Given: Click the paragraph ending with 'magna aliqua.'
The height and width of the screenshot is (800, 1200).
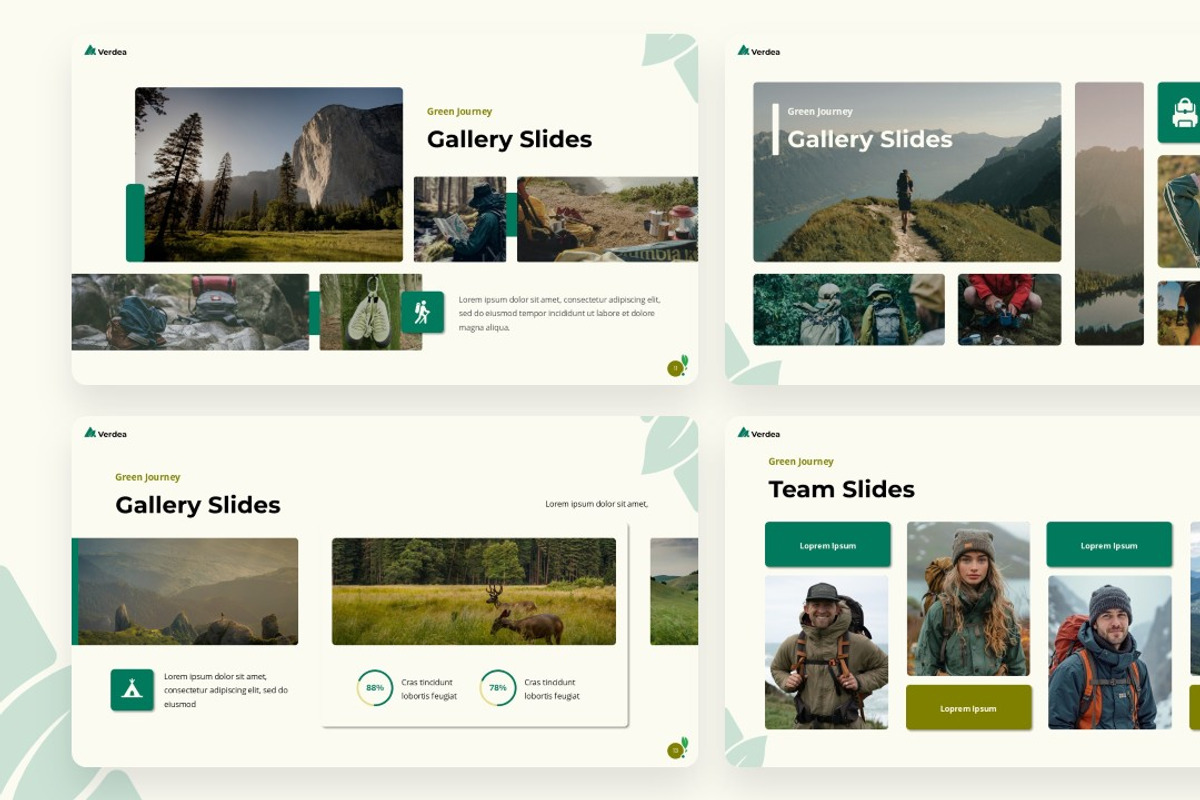Looking at the screenshot, I should 559,313.
